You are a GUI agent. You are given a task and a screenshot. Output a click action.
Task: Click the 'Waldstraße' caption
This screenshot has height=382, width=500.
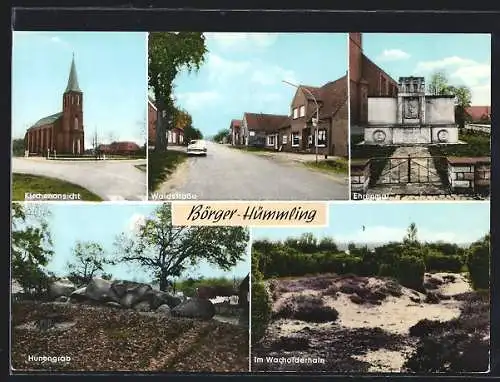point(173,196)
